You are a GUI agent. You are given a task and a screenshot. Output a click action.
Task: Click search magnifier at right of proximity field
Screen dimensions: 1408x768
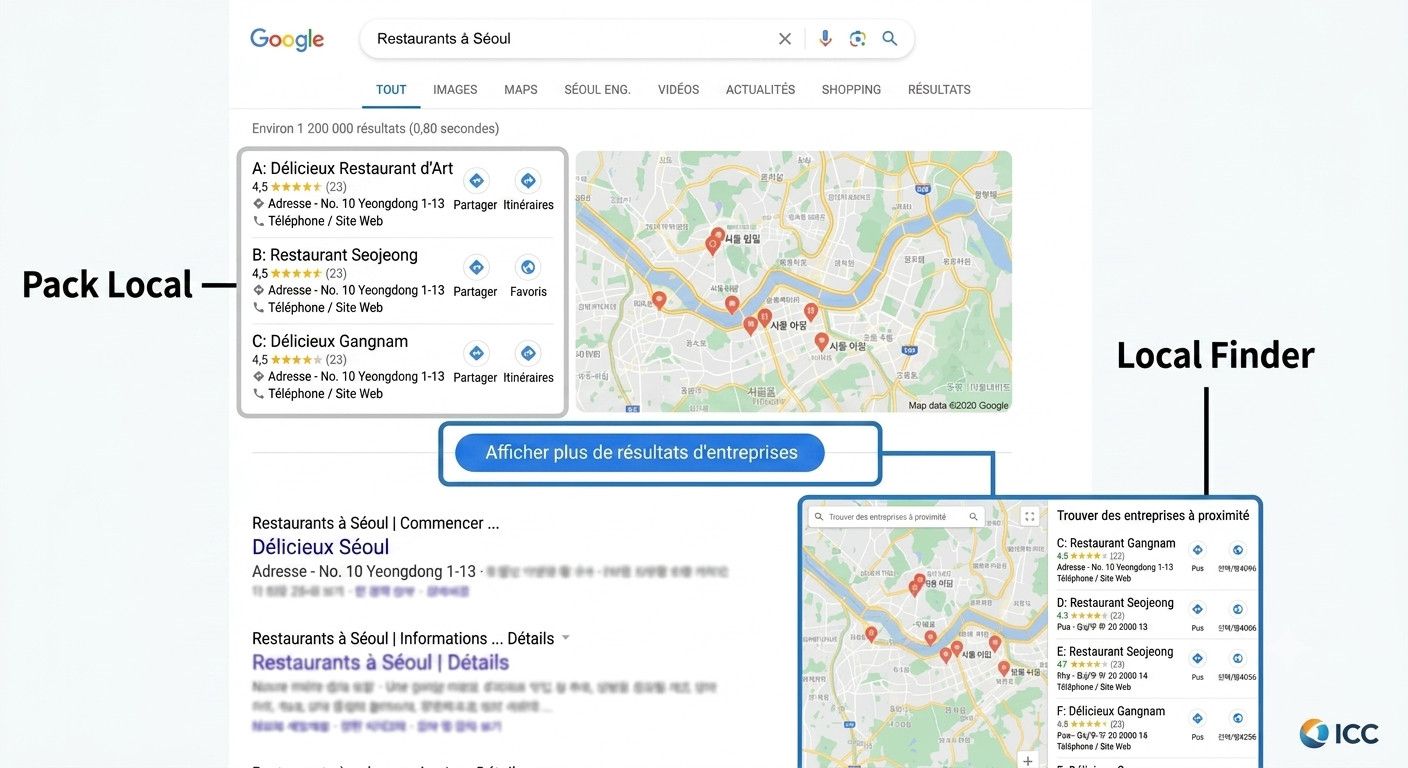972,517
